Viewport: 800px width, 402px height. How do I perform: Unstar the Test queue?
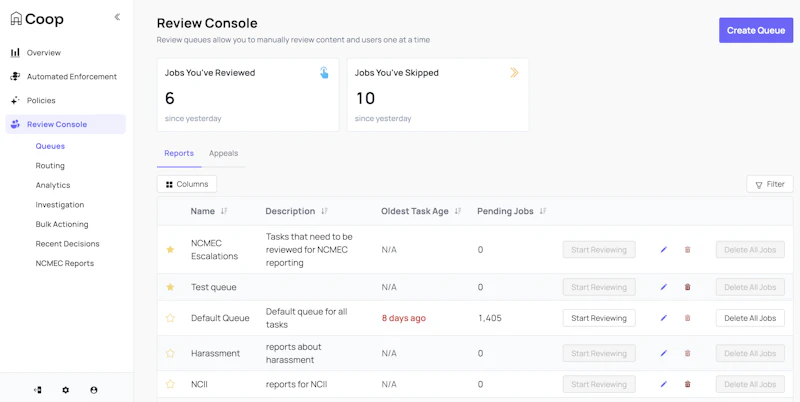point(170,287)
